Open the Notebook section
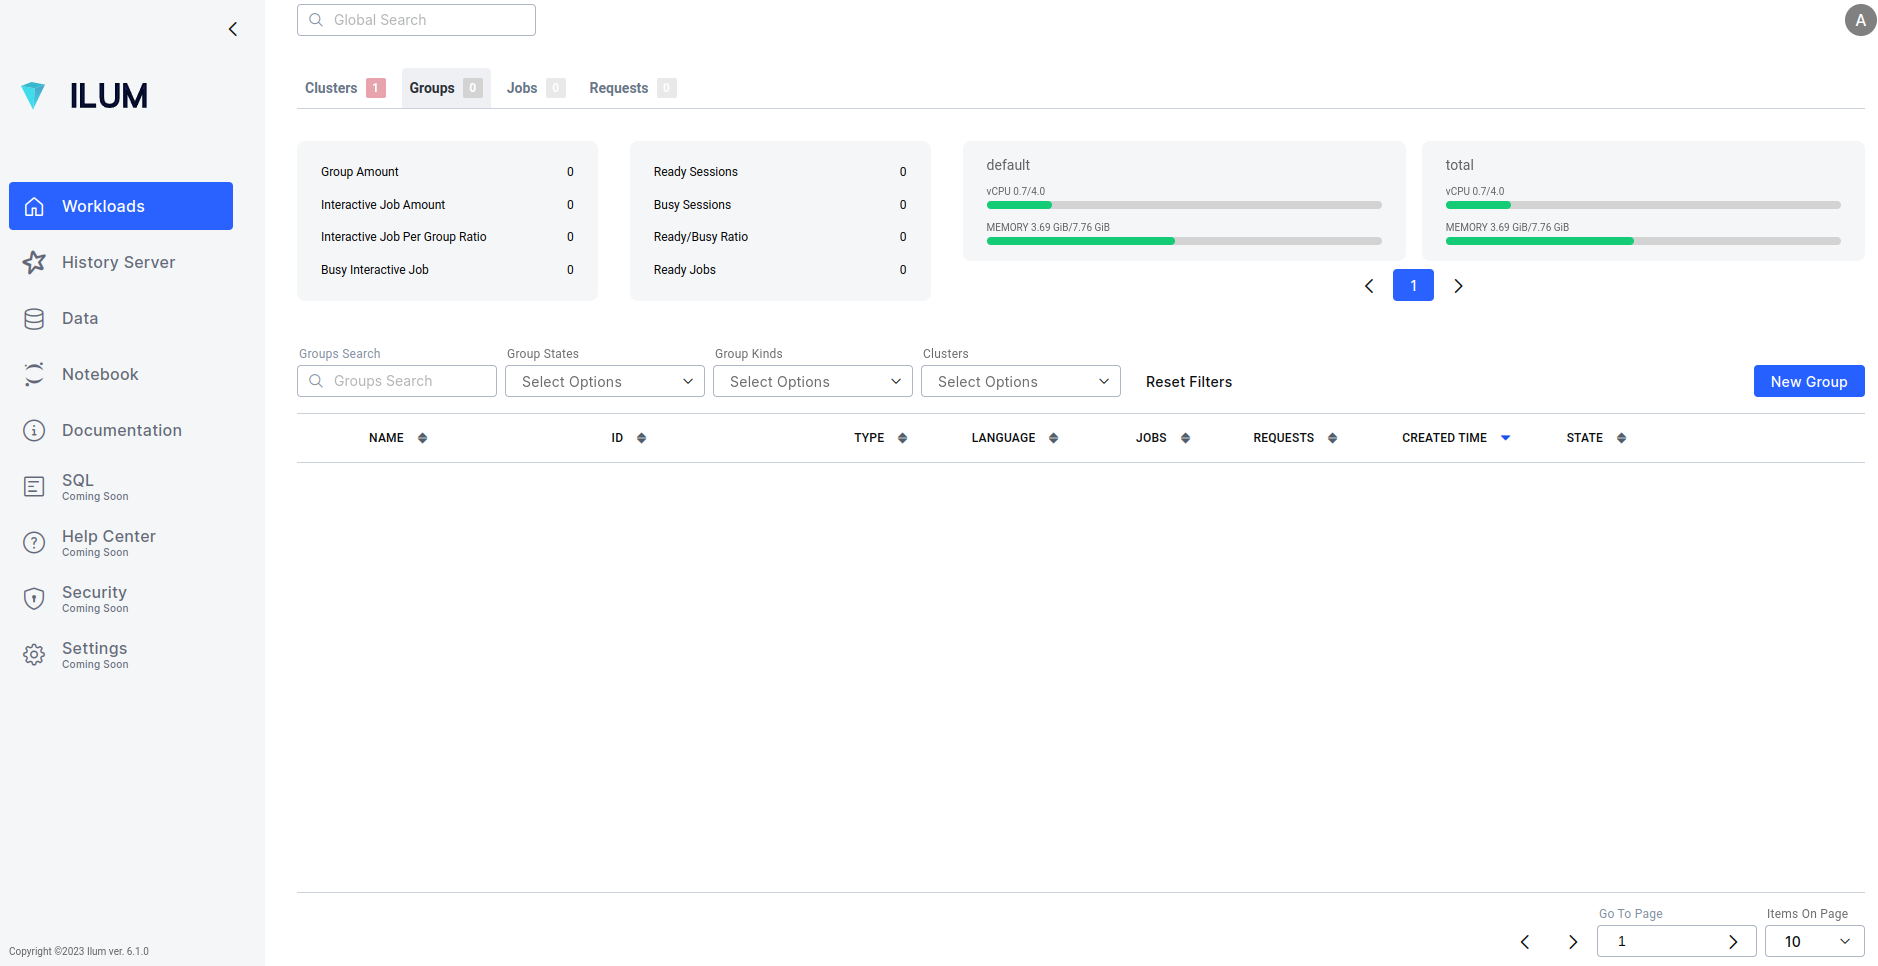 (x=35, y=374)
